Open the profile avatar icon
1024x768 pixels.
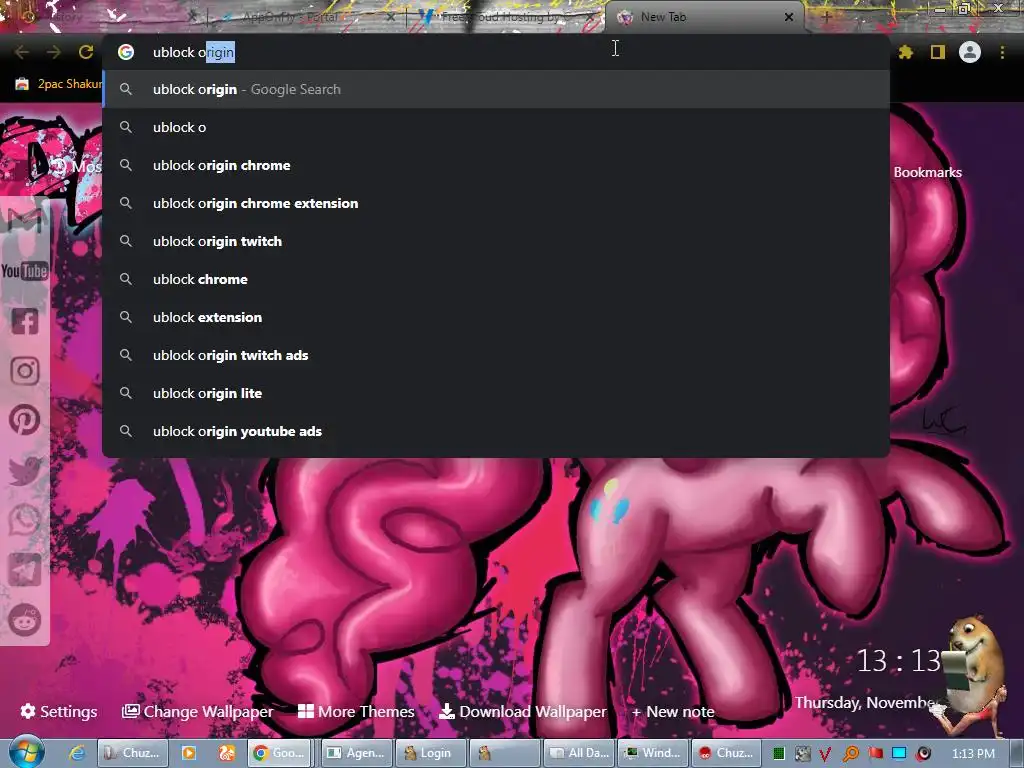pyautogui.click(x=970, y=52)
